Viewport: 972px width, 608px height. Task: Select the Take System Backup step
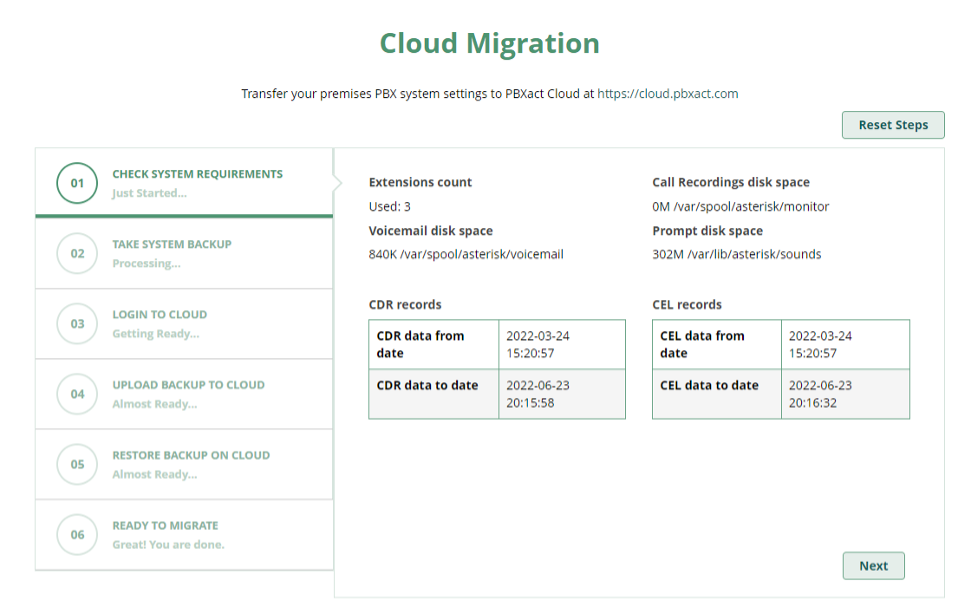click(x=184, y=253)
